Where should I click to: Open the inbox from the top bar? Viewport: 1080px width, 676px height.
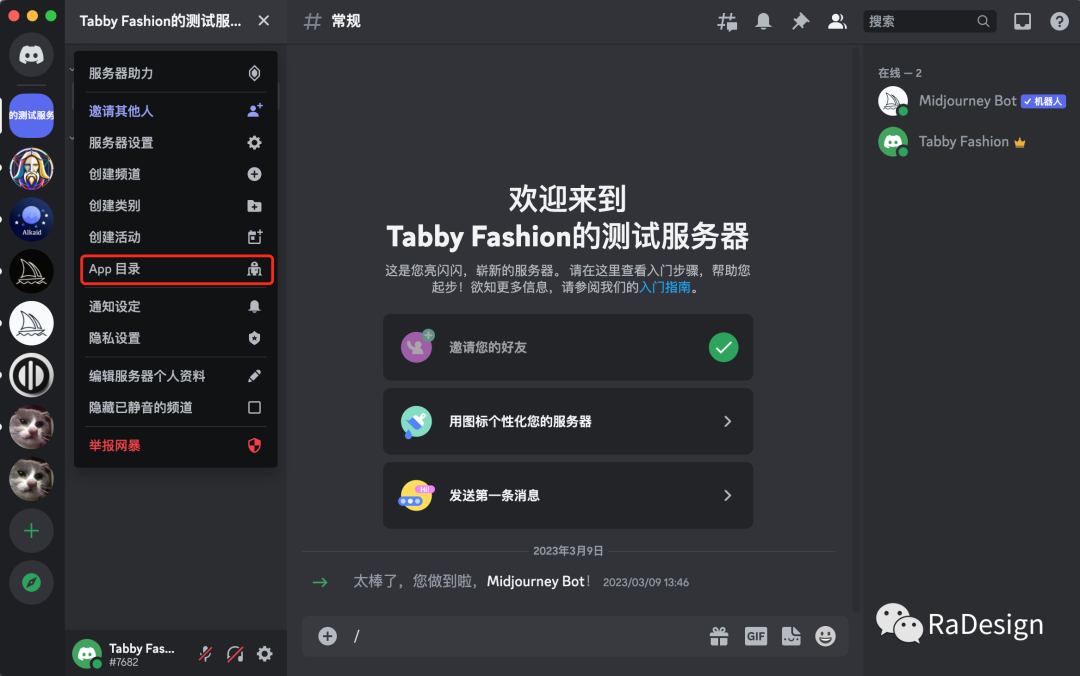pyautogui.click(x=1022, y=20)
